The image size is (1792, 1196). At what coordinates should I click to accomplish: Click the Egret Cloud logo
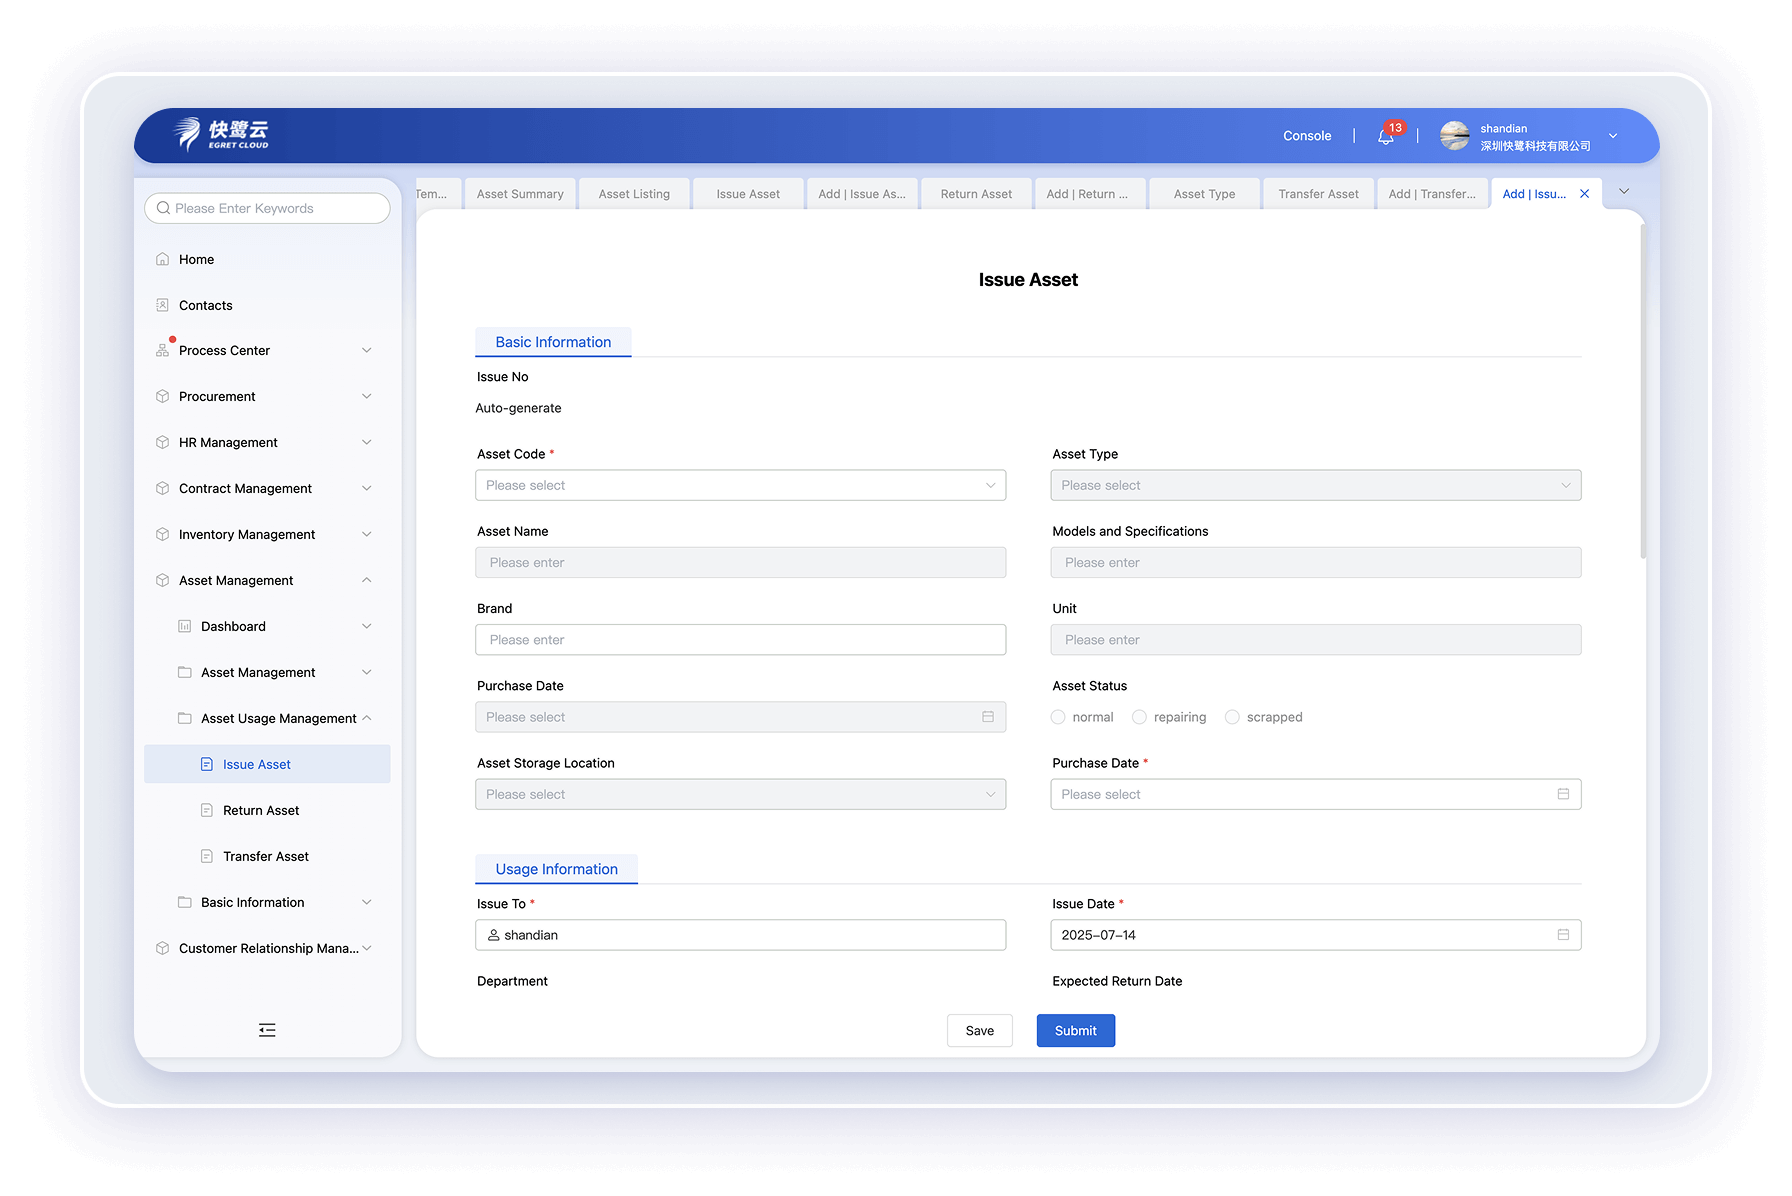pos(222,134)
